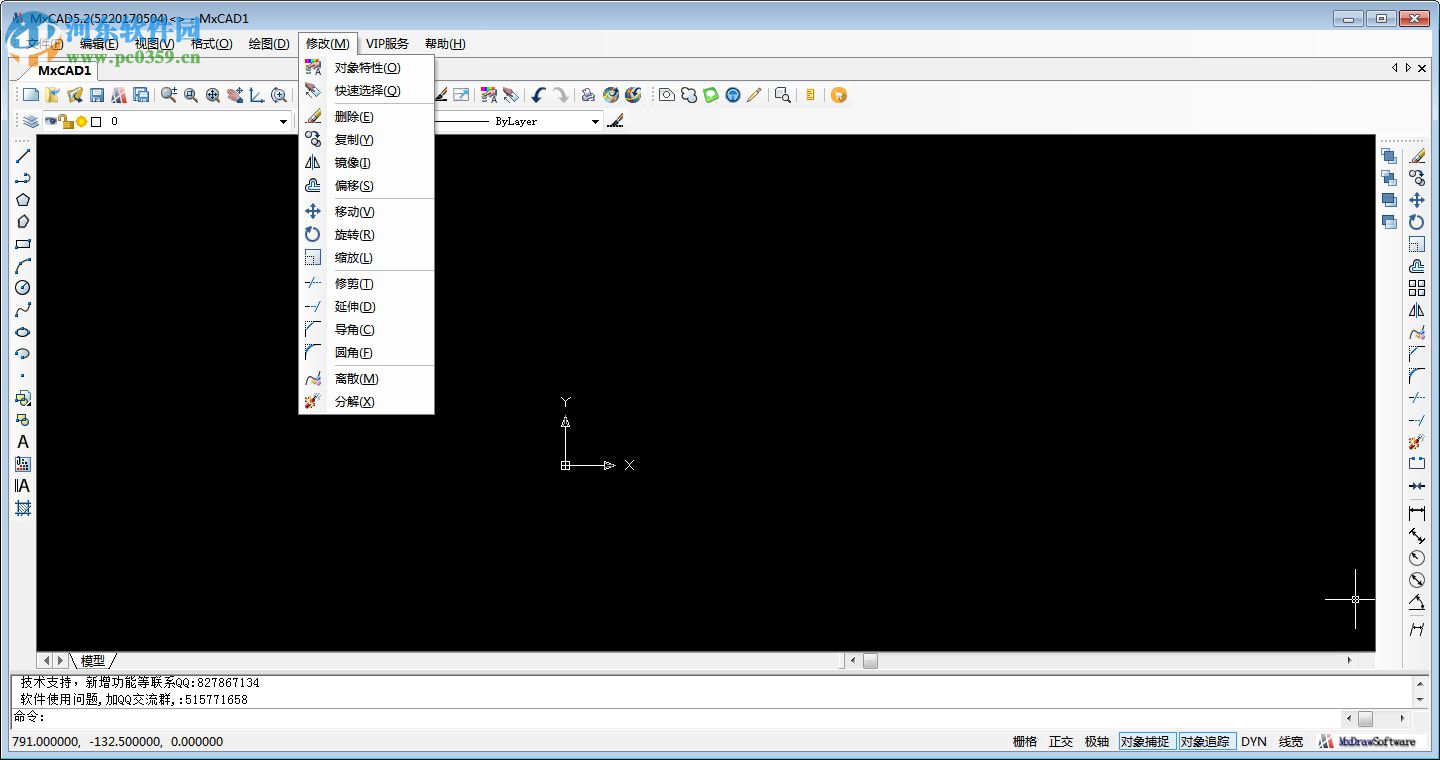Click 修剪(T) trim menu entry
1440x760 pixels.
(366, 284)
